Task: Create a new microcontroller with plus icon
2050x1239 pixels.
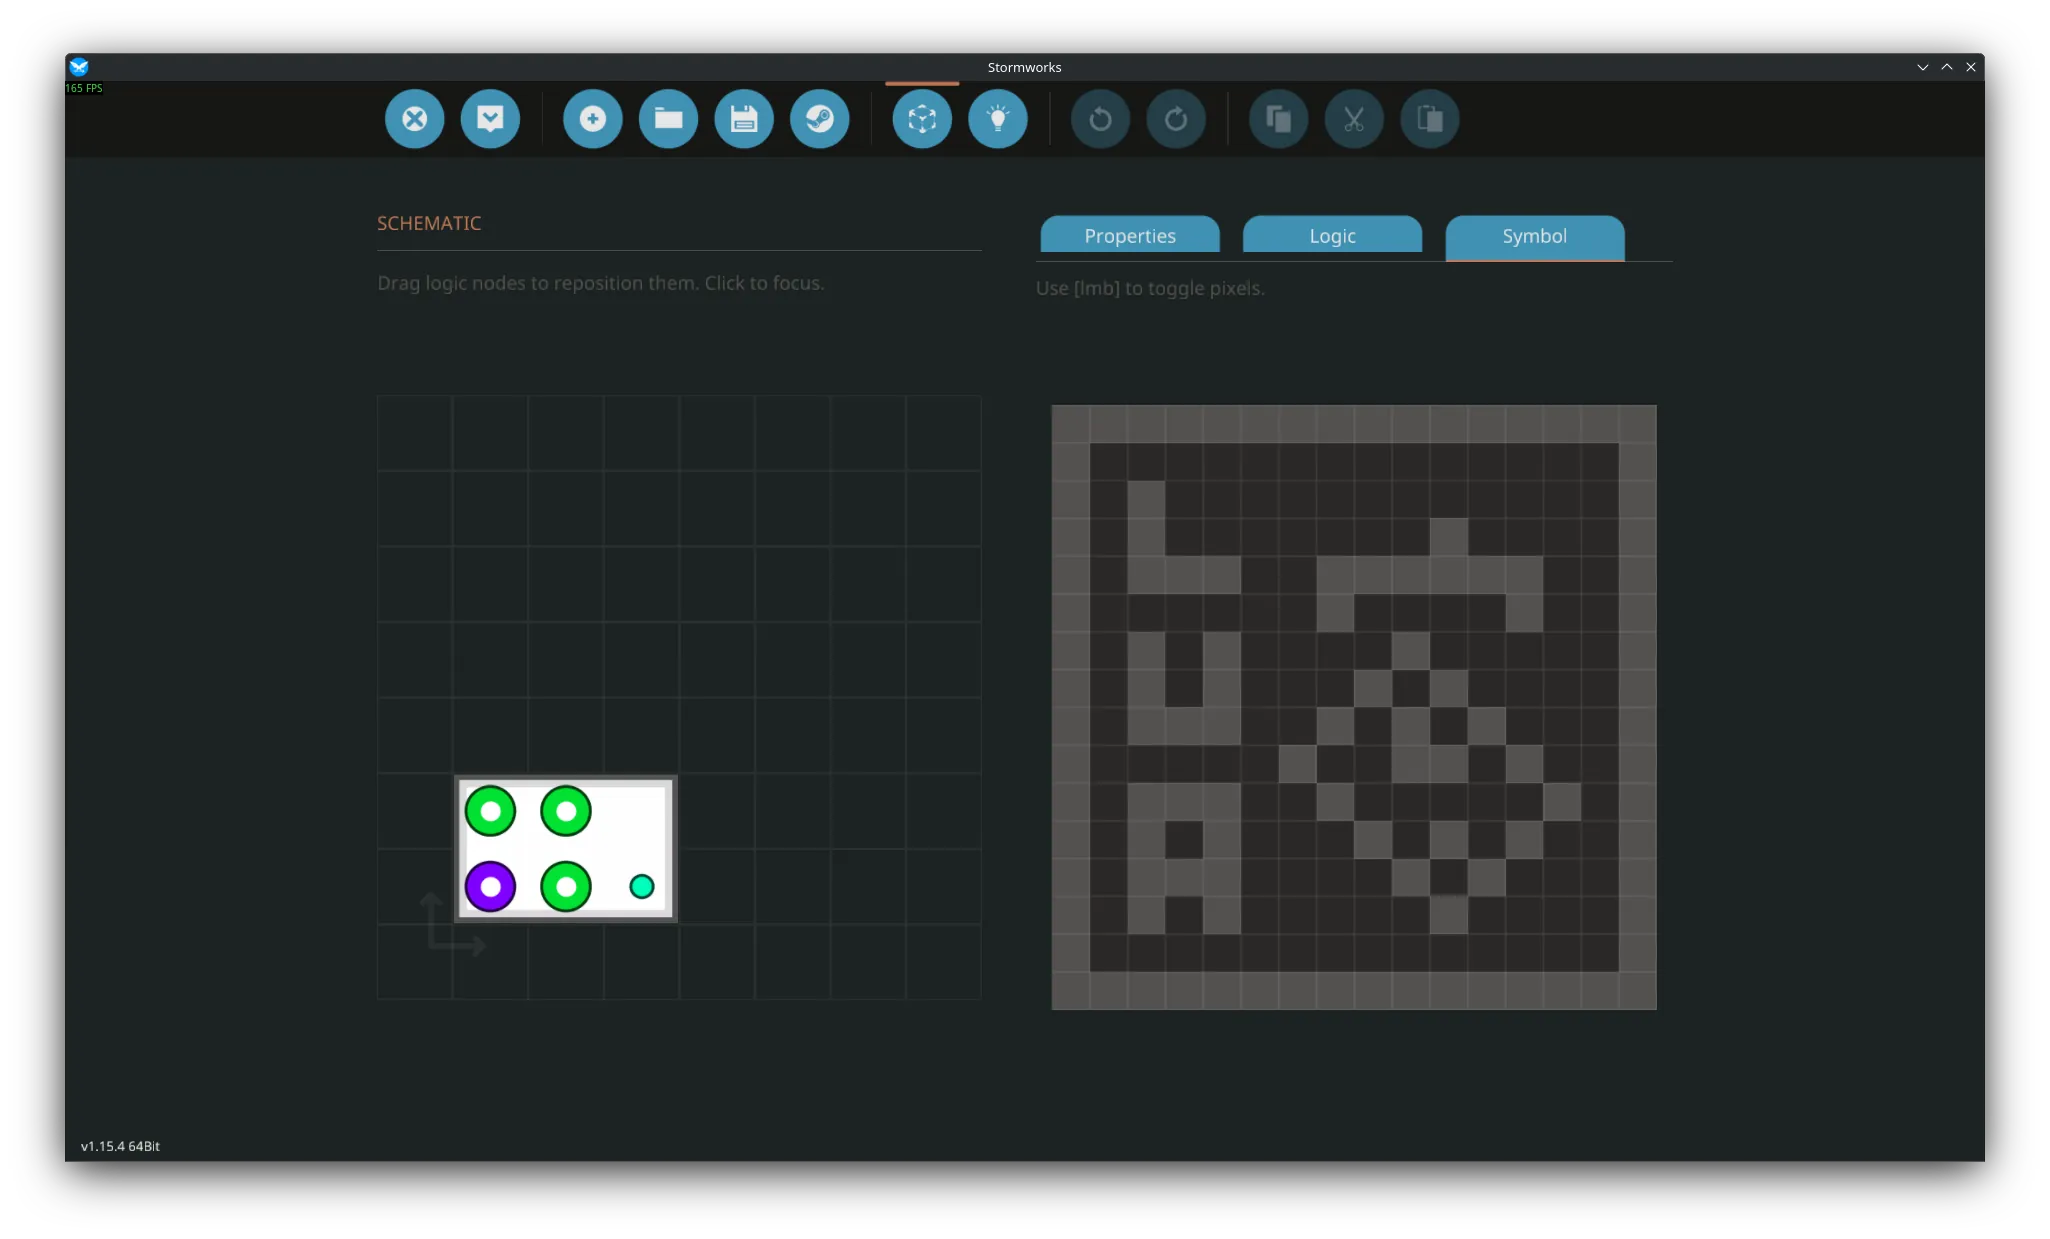Action: [592, 119]
